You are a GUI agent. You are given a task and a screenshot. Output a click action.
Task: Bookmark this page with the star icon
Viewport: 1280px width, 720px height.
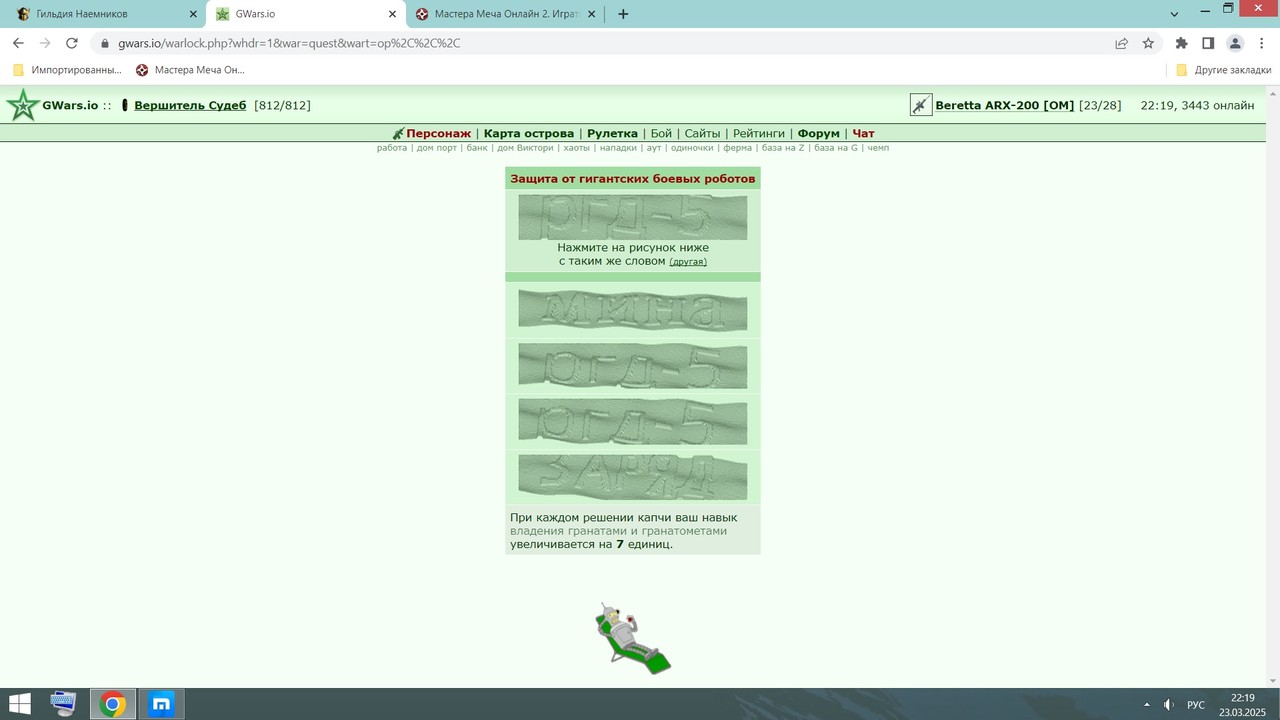coord(1148,43)
